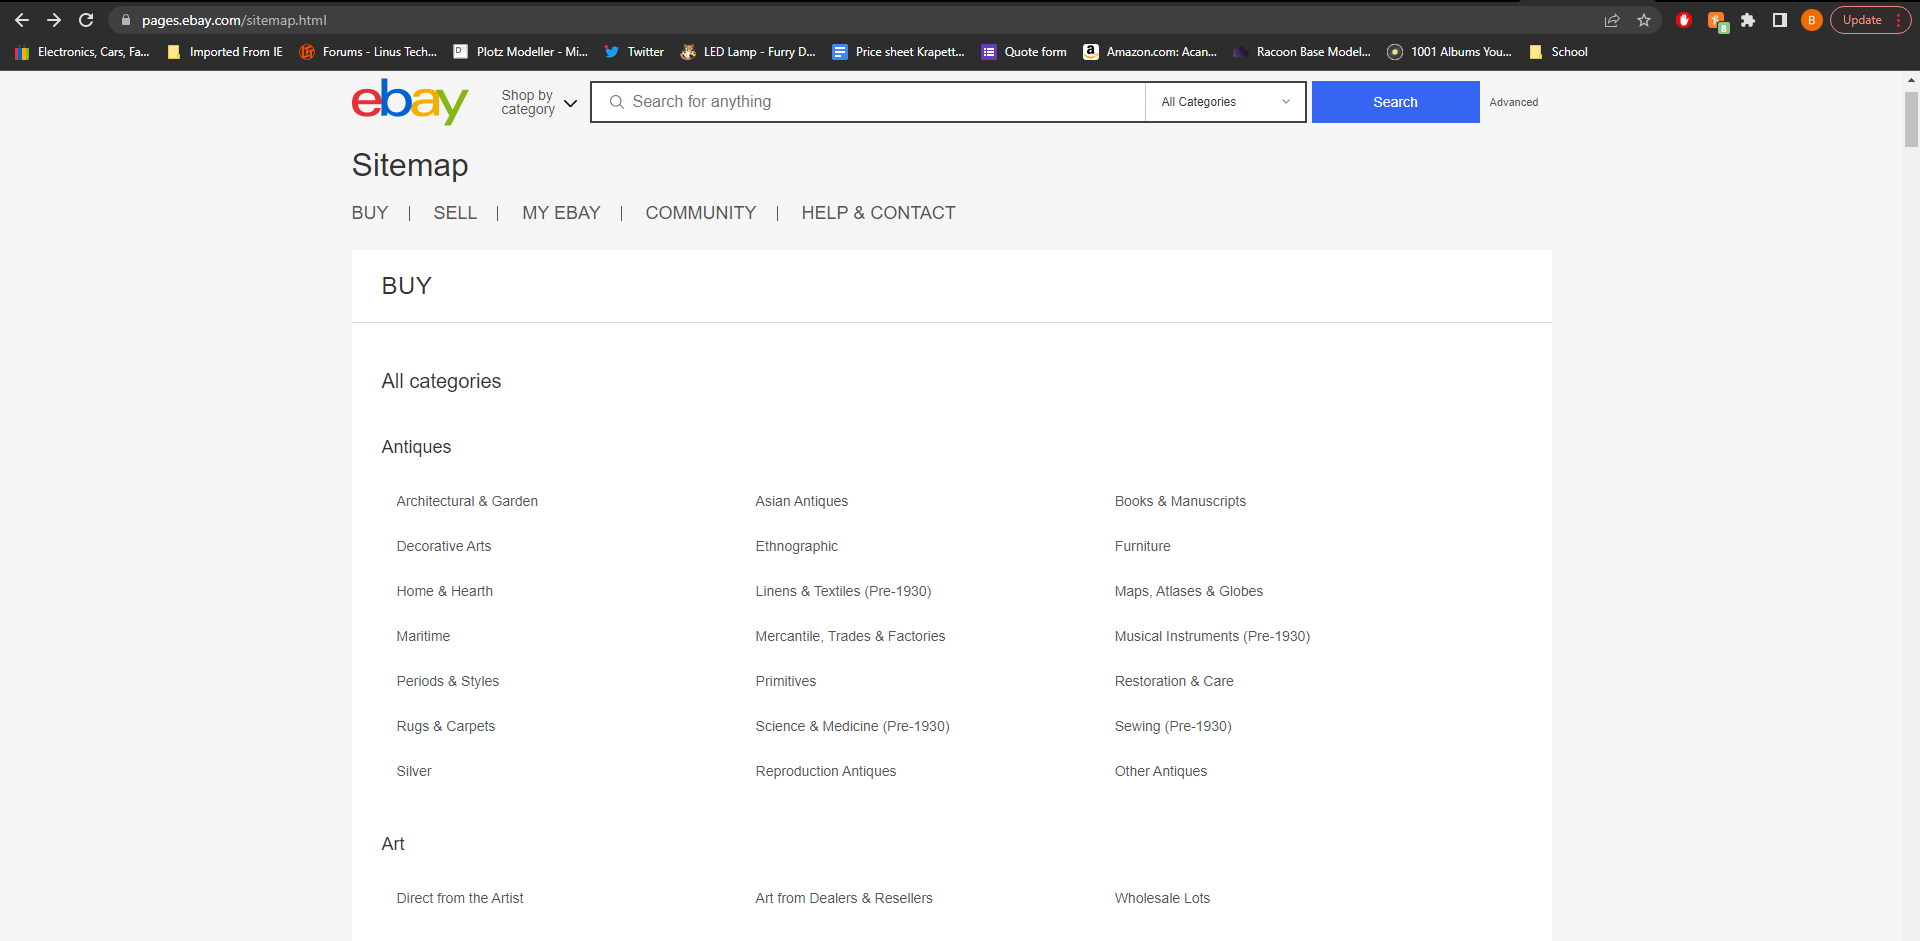
Task: Jump to the SELL sitemap section
Action: 455,213
